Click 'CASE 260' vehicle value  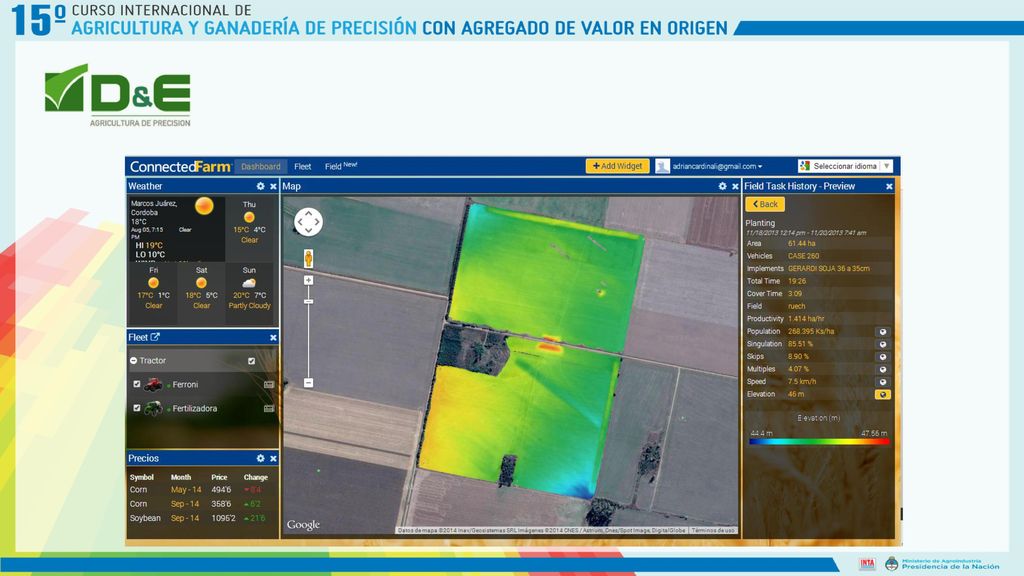[x=803, y=256]
